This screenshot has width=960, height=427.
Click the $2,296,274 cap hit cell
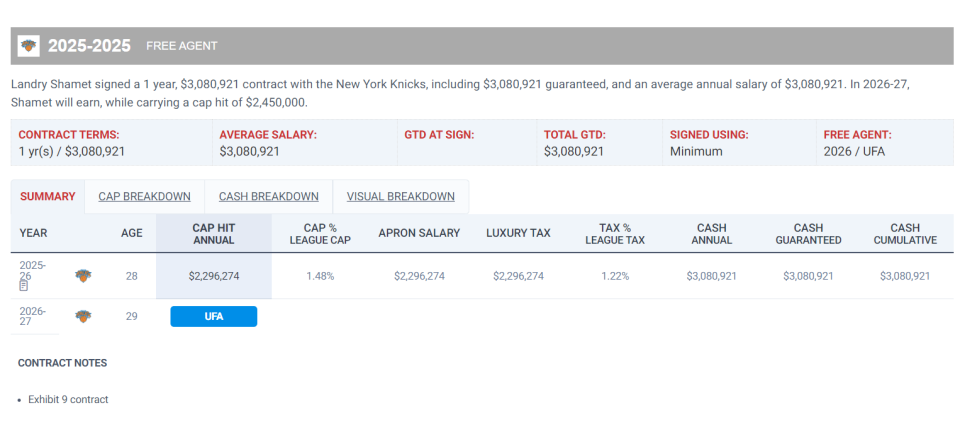[214, 276]
